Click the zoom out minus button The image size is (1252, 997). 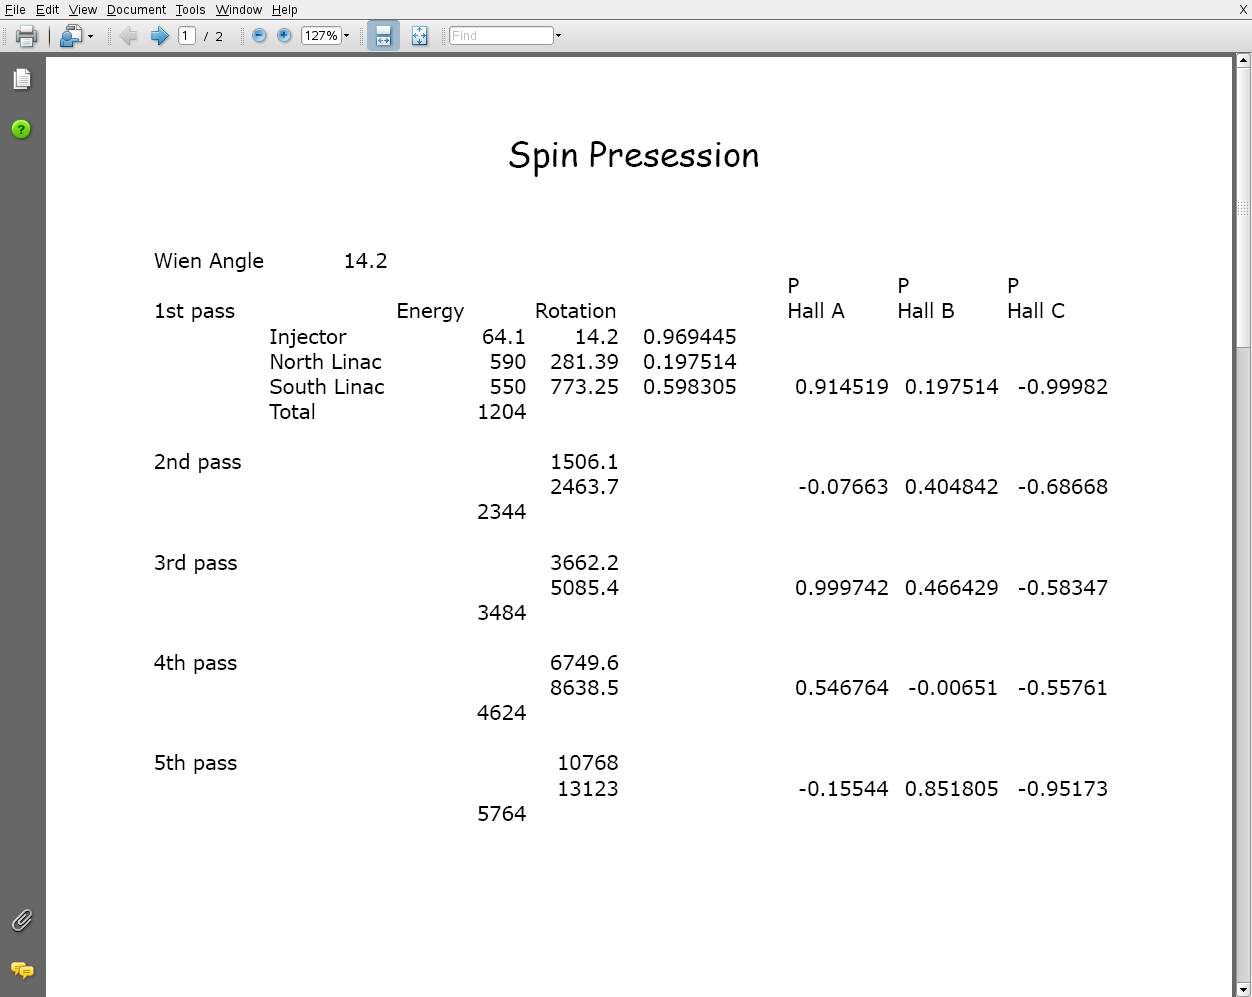(x=259, y=36)
